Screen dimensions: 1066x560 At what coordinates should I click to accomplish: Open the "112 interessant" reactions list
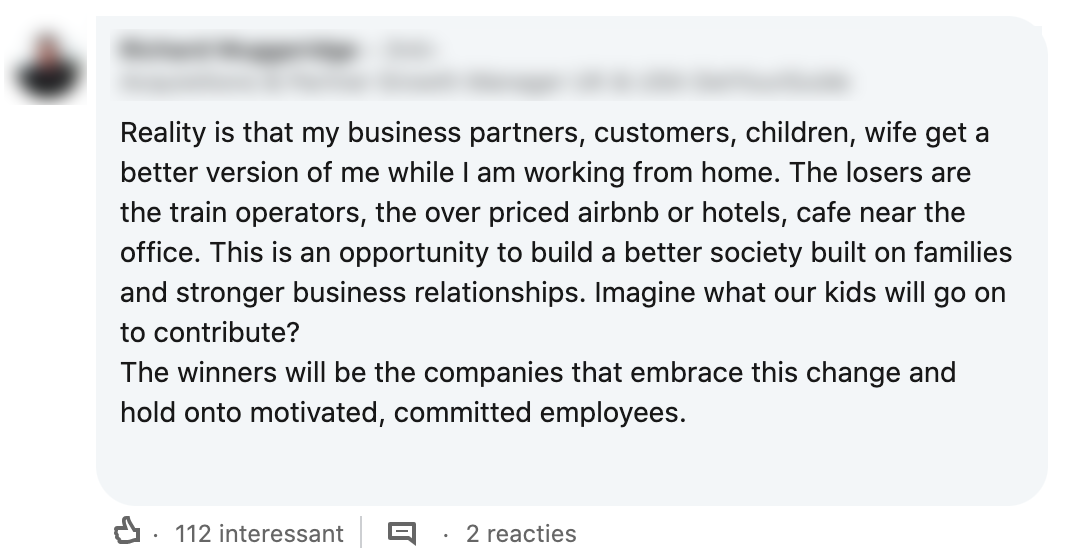coord(258,534)
